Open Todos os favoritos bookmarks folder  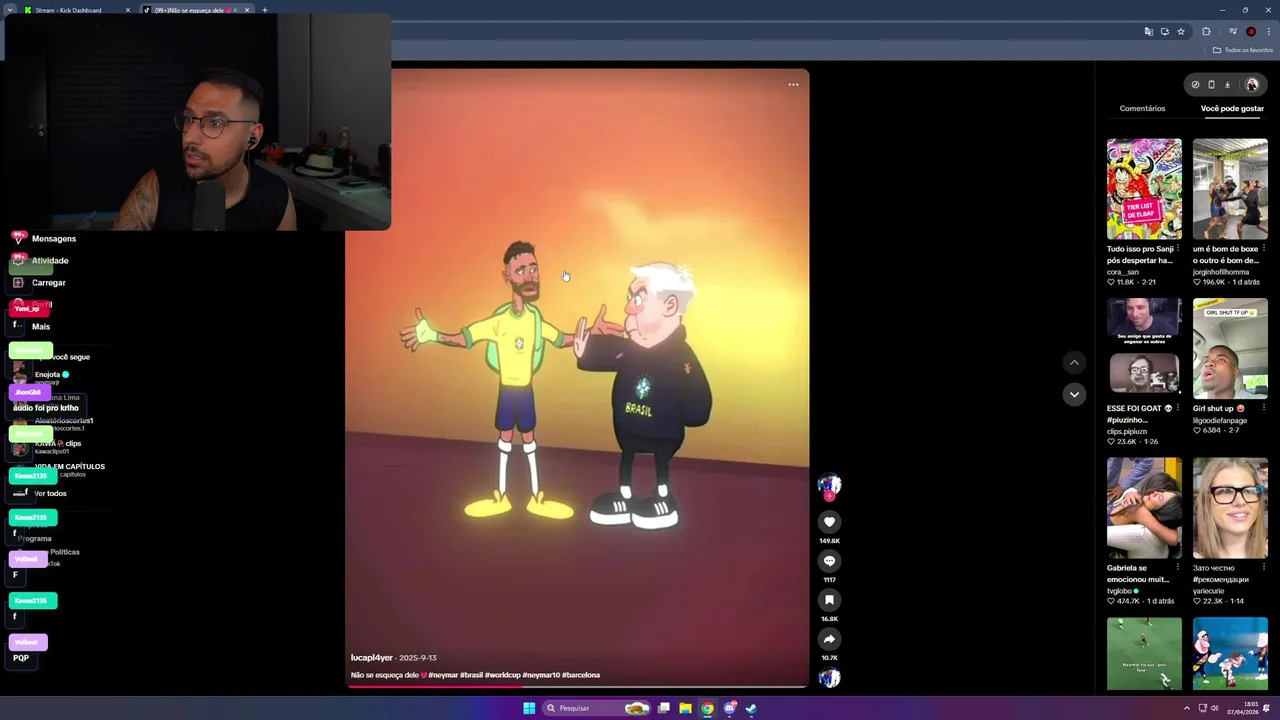[x=1243, y=50]
